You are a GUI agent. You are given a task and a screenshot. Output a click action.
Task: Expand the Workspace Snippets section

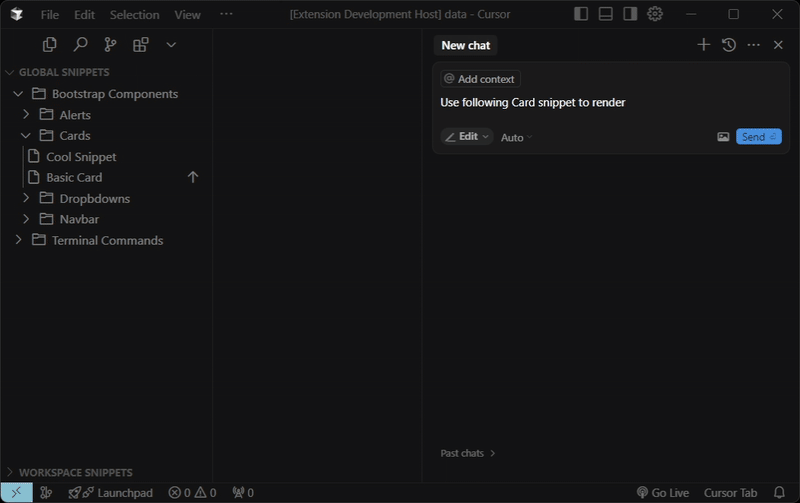[x=9, y=472]
